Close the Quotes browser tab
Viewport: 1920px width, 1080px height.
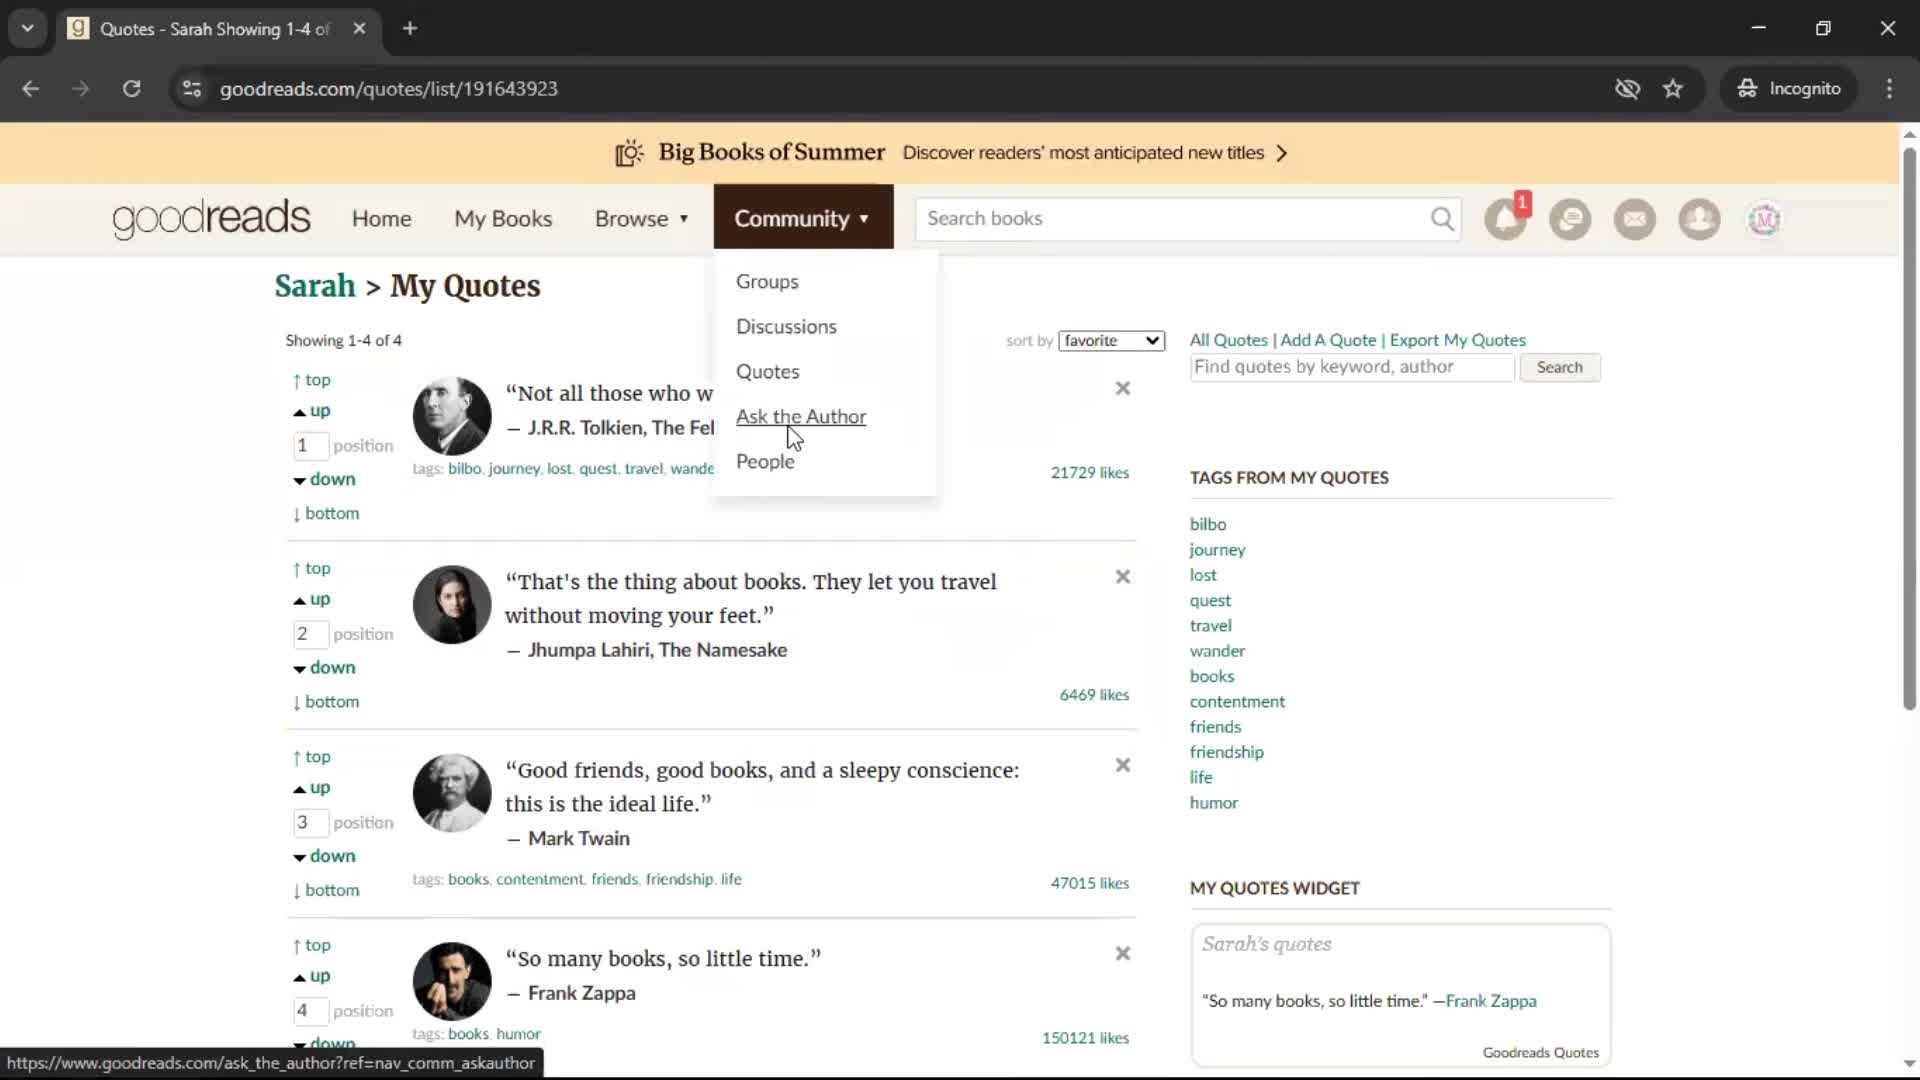(x=359, y=28)
